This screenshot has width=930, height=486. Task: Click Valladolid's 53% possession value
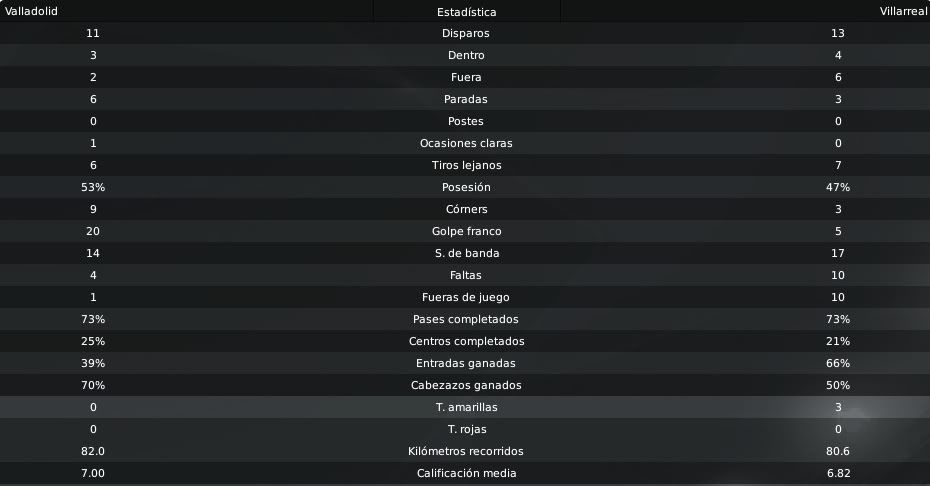tap(93, 187)
